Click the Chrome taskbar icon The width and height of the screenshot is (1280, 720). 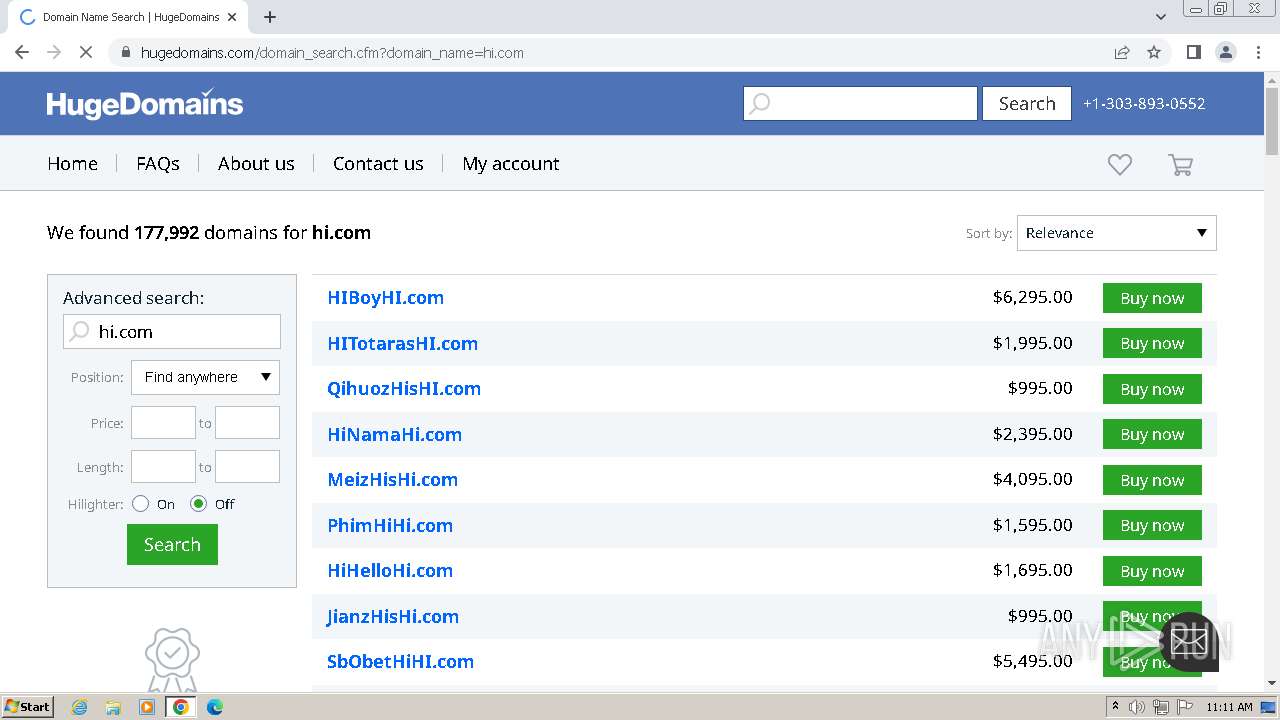point(181,707)
